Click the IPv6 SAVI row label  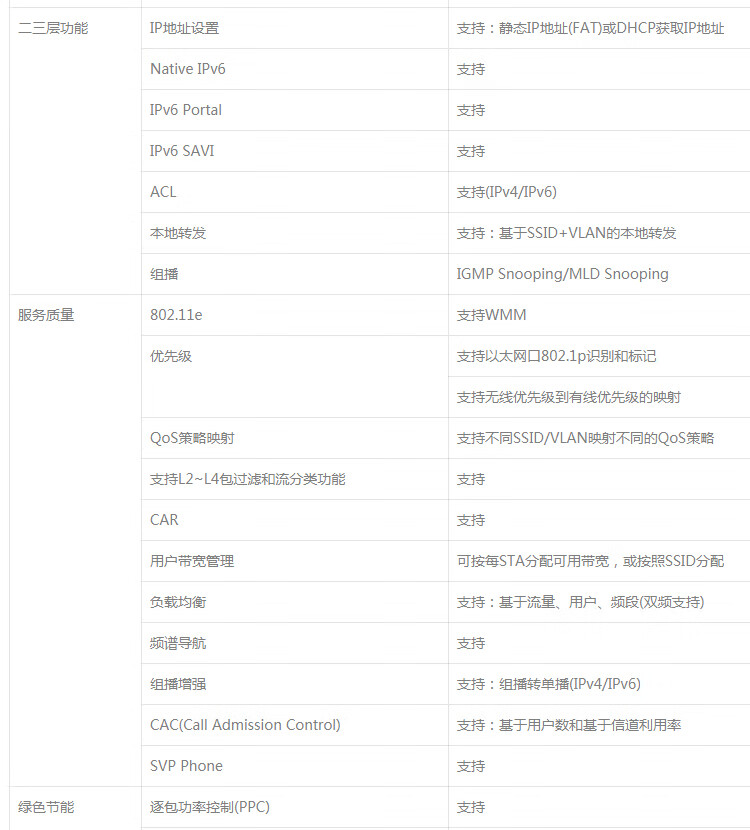[x=182, y=151]
